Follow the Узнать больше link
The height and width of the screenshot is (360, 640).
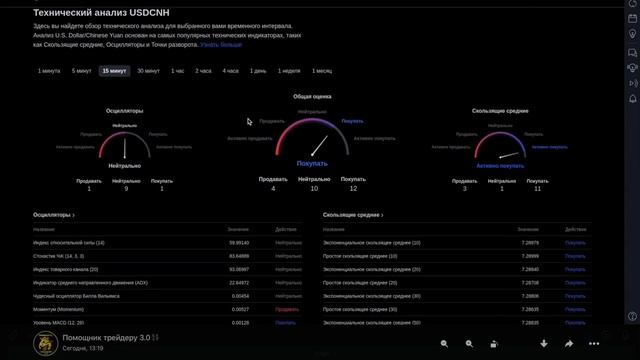221,44
